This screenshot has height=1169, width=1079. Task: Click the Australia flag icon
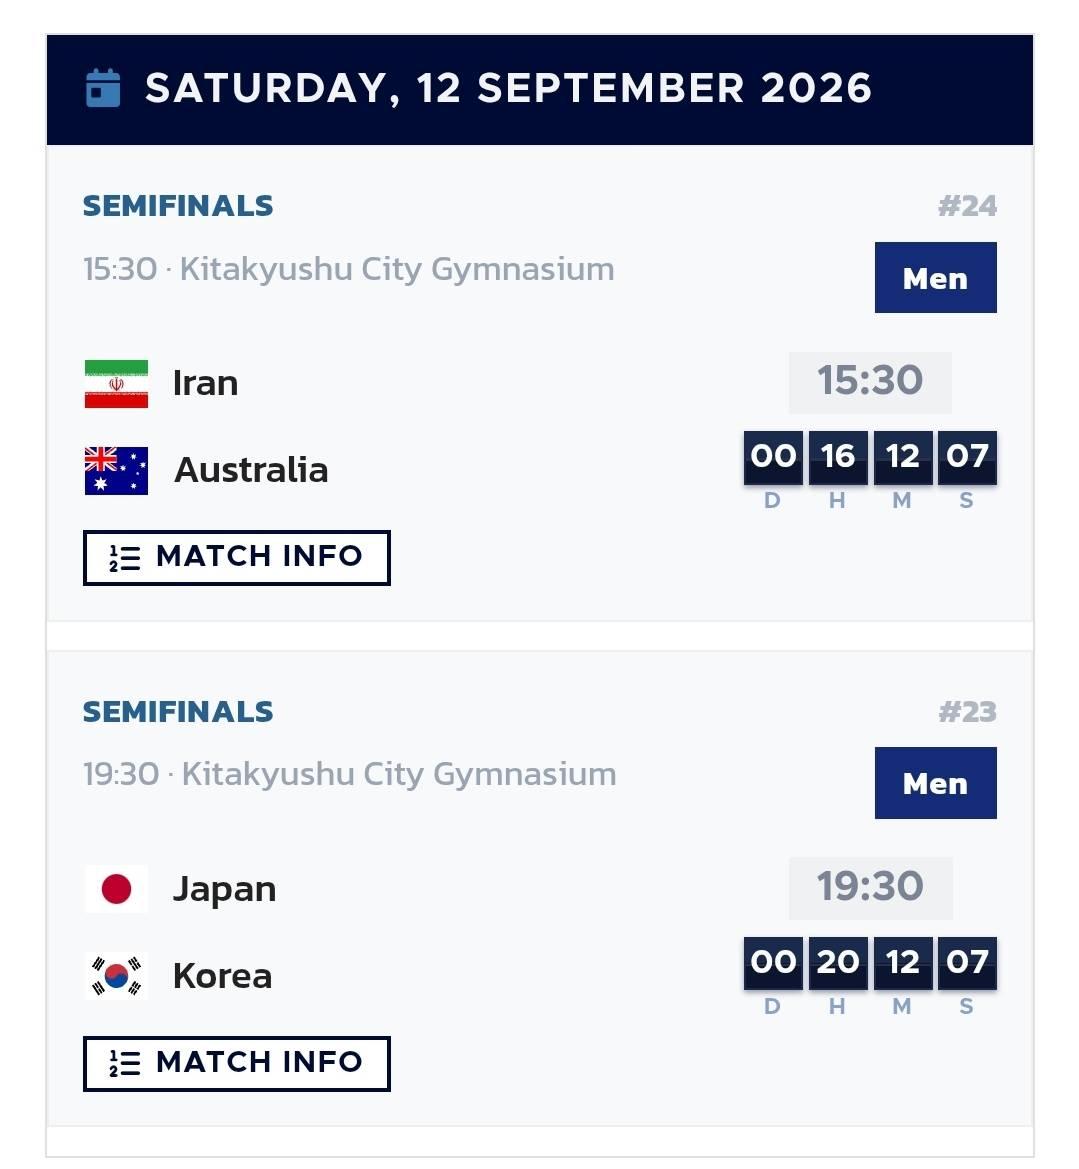click(116, 470)
